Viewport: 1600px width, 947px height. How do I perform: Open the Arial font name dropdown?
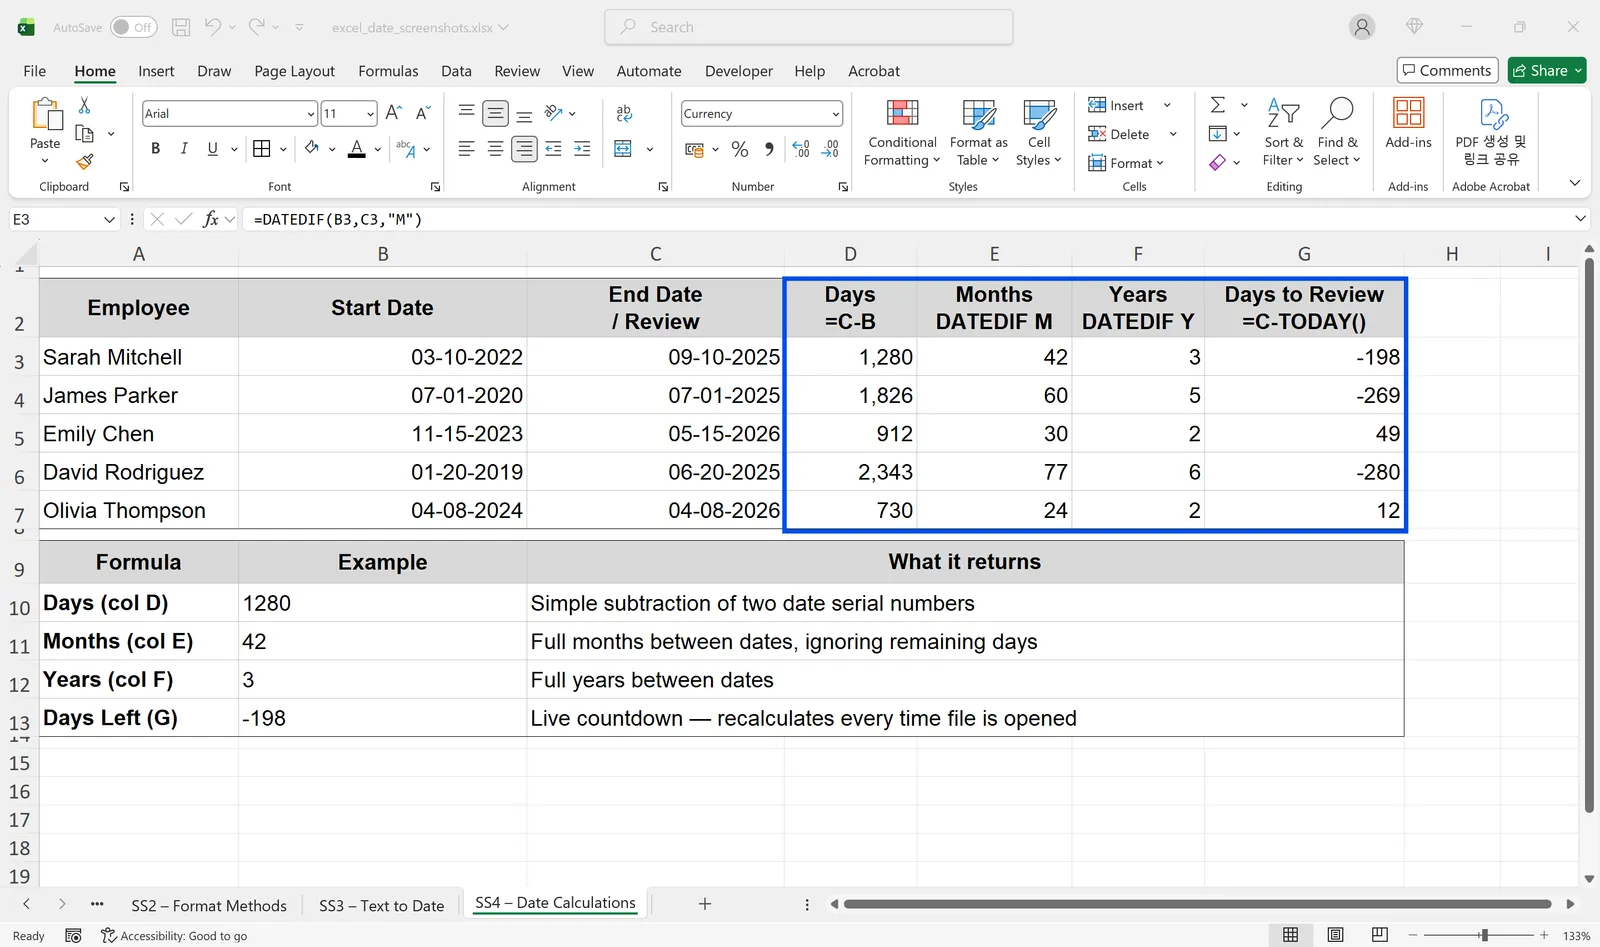pos(311,114)
